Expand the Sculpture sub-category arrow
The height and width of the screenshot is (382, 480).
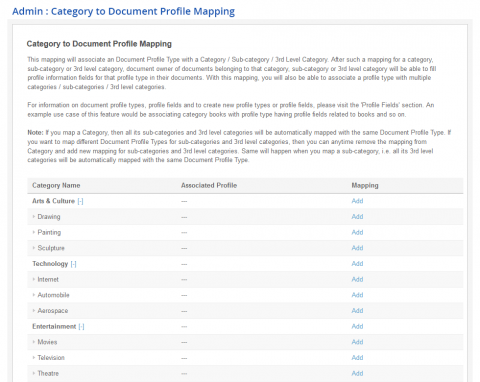coord(34,248)
